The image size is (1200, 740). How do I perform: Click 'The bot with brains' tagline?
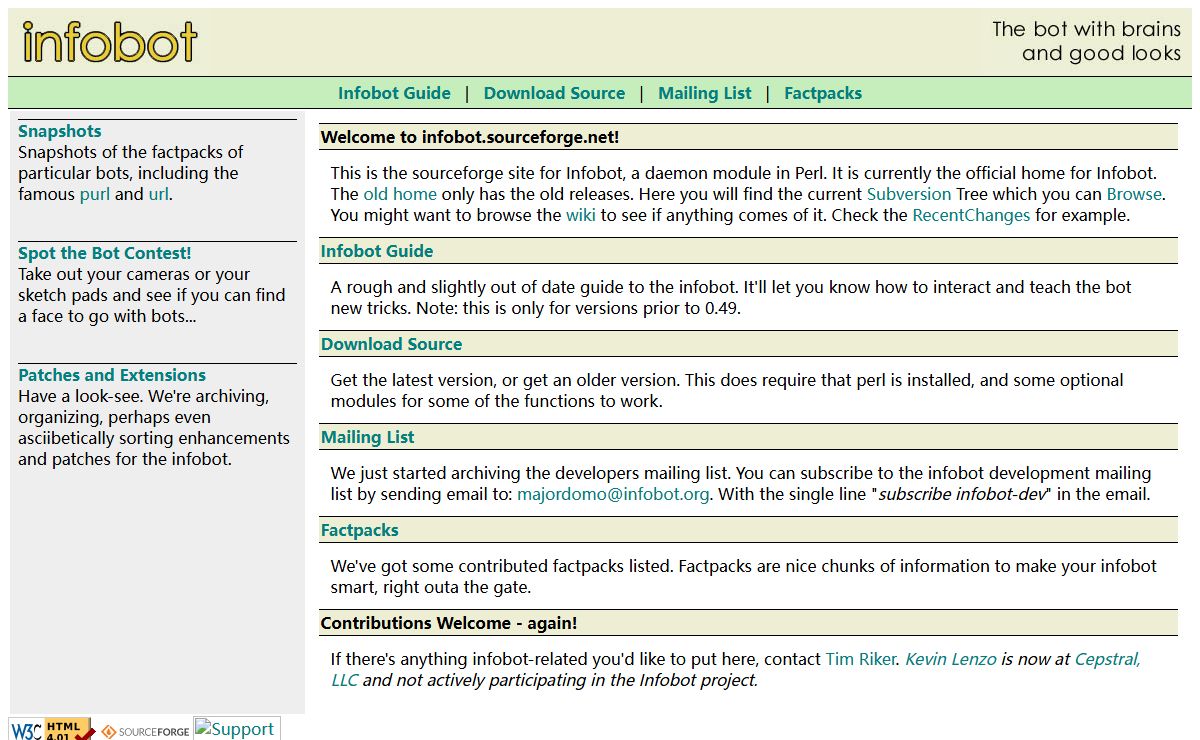click(1086, 29)
